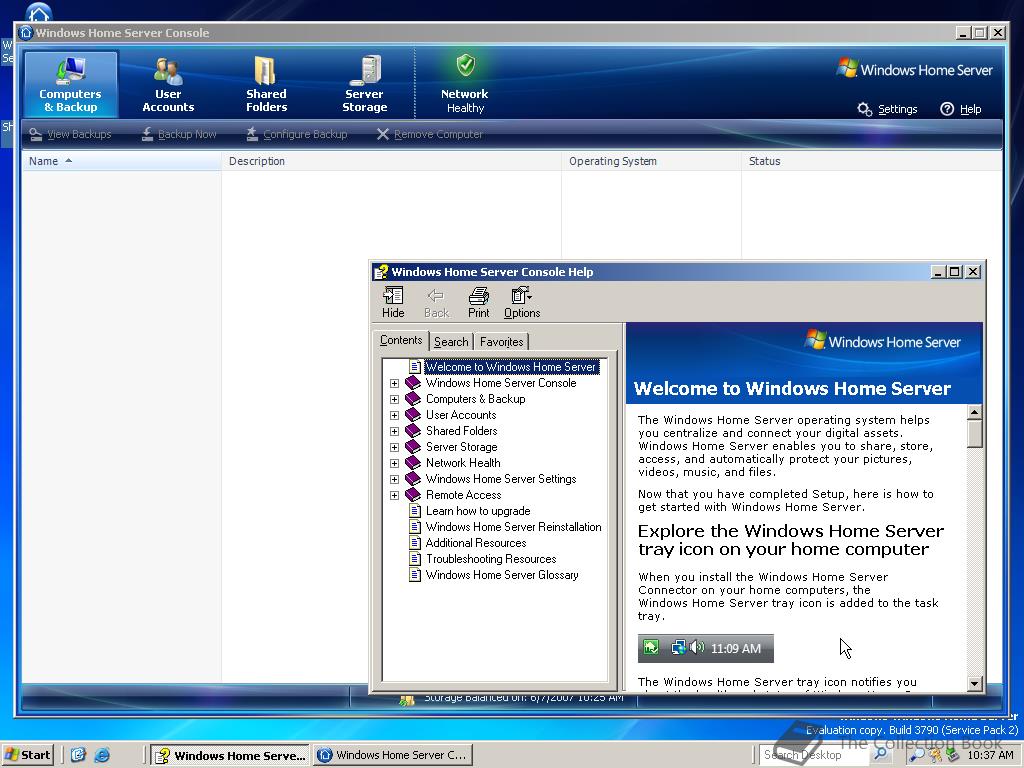The width and height of the screenshot is (1024, 768).
Task: Minimize the Help window
Action: click(938, 272)
